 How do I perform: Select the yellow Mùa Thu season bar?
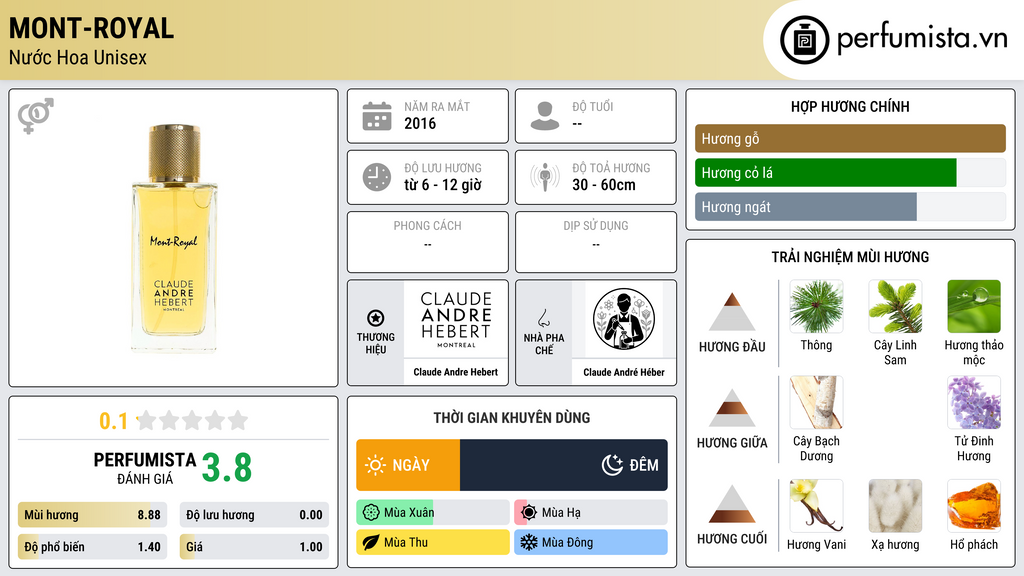433,542
